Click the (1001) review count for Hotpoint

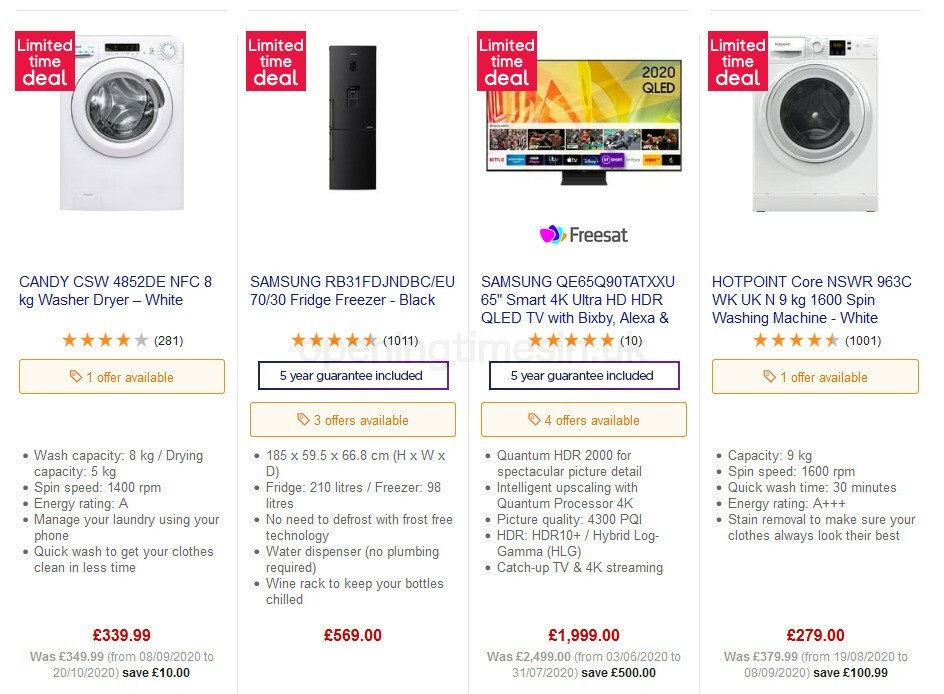click(x=862, y=340)
